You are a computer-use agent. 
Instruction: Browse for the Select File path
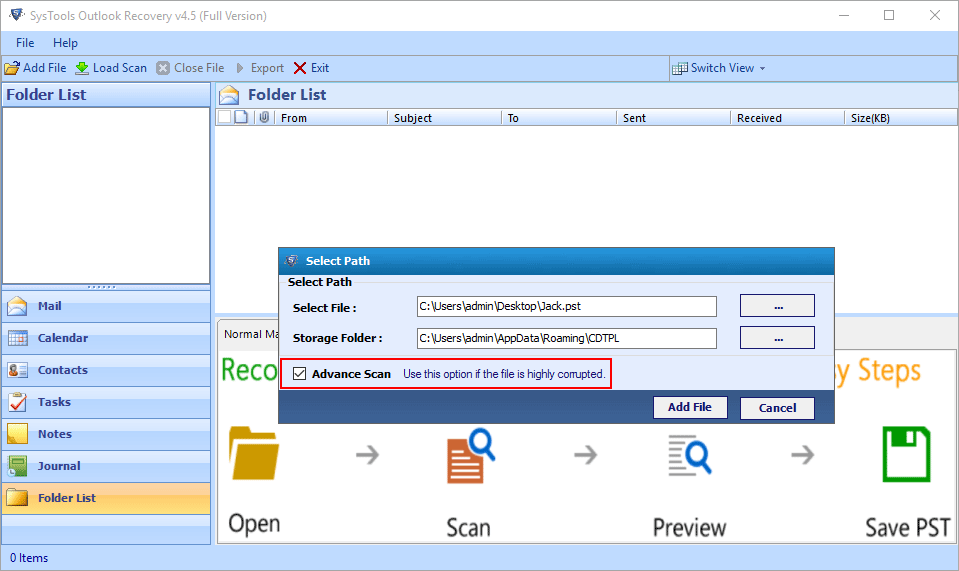point(777,306)
